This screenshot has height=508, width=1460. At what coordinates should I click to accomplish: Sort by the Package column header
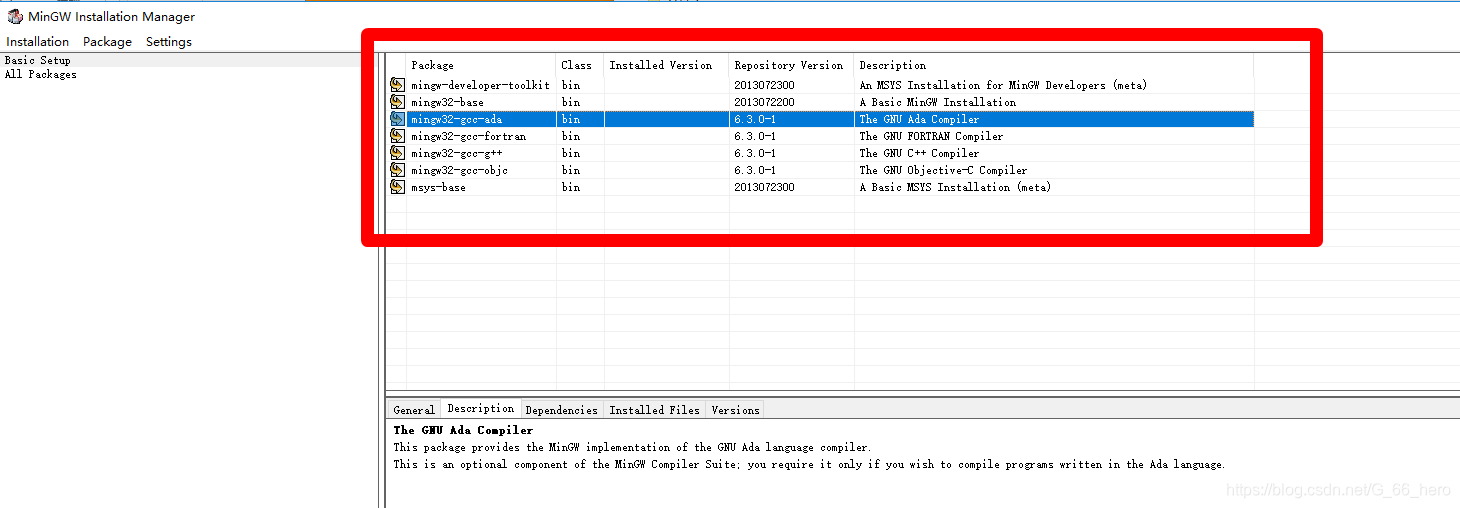coord(481,65)
